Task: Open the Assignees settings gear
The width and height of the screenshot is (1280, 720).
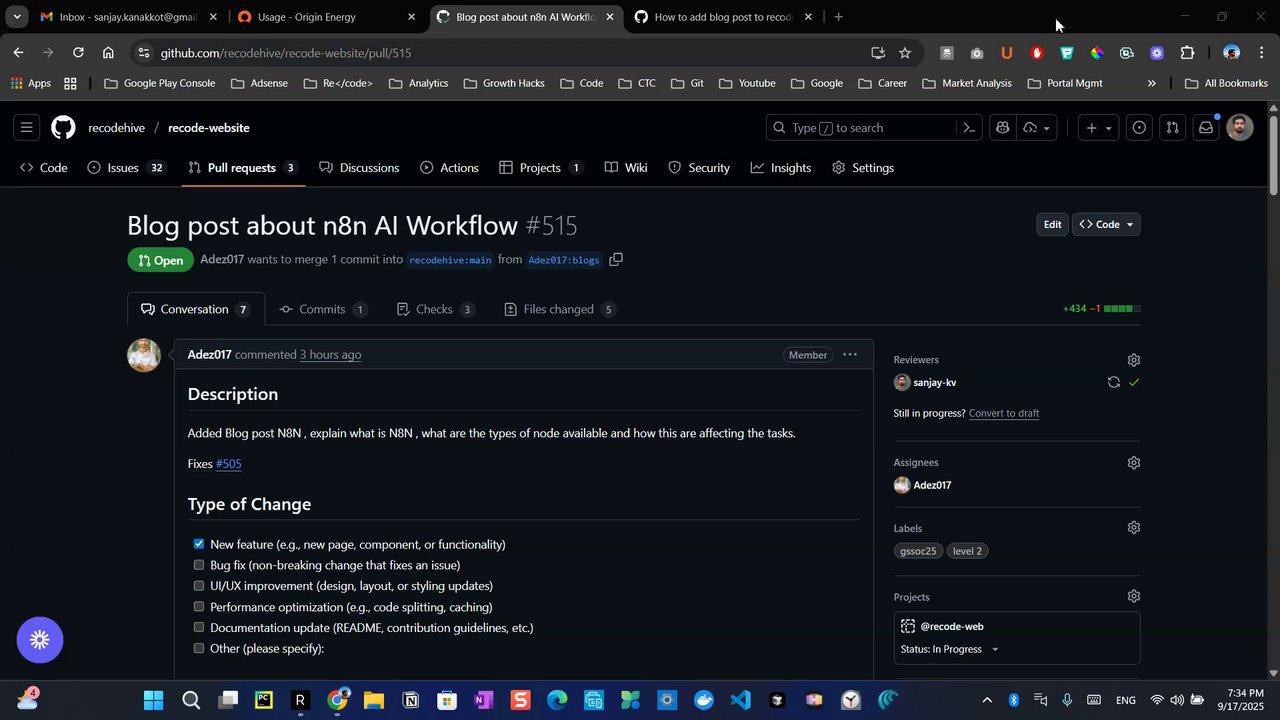Action: pyautogui.click(x=1133, y=463)
